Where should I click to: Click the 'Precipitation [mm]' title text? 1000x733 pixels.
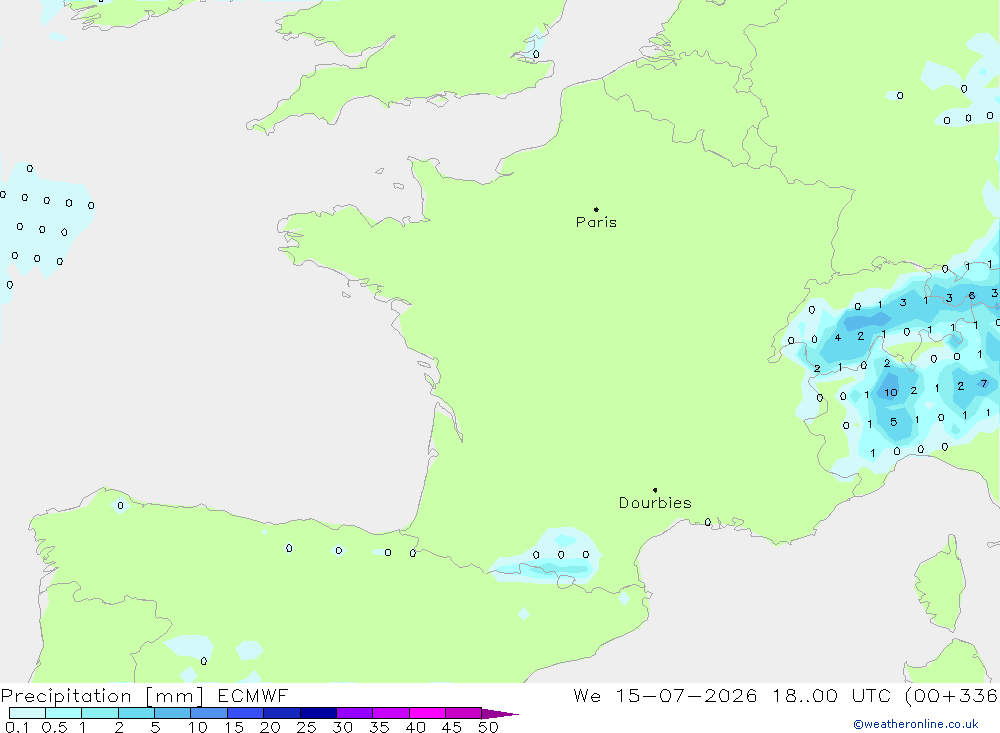pos(102,696)
